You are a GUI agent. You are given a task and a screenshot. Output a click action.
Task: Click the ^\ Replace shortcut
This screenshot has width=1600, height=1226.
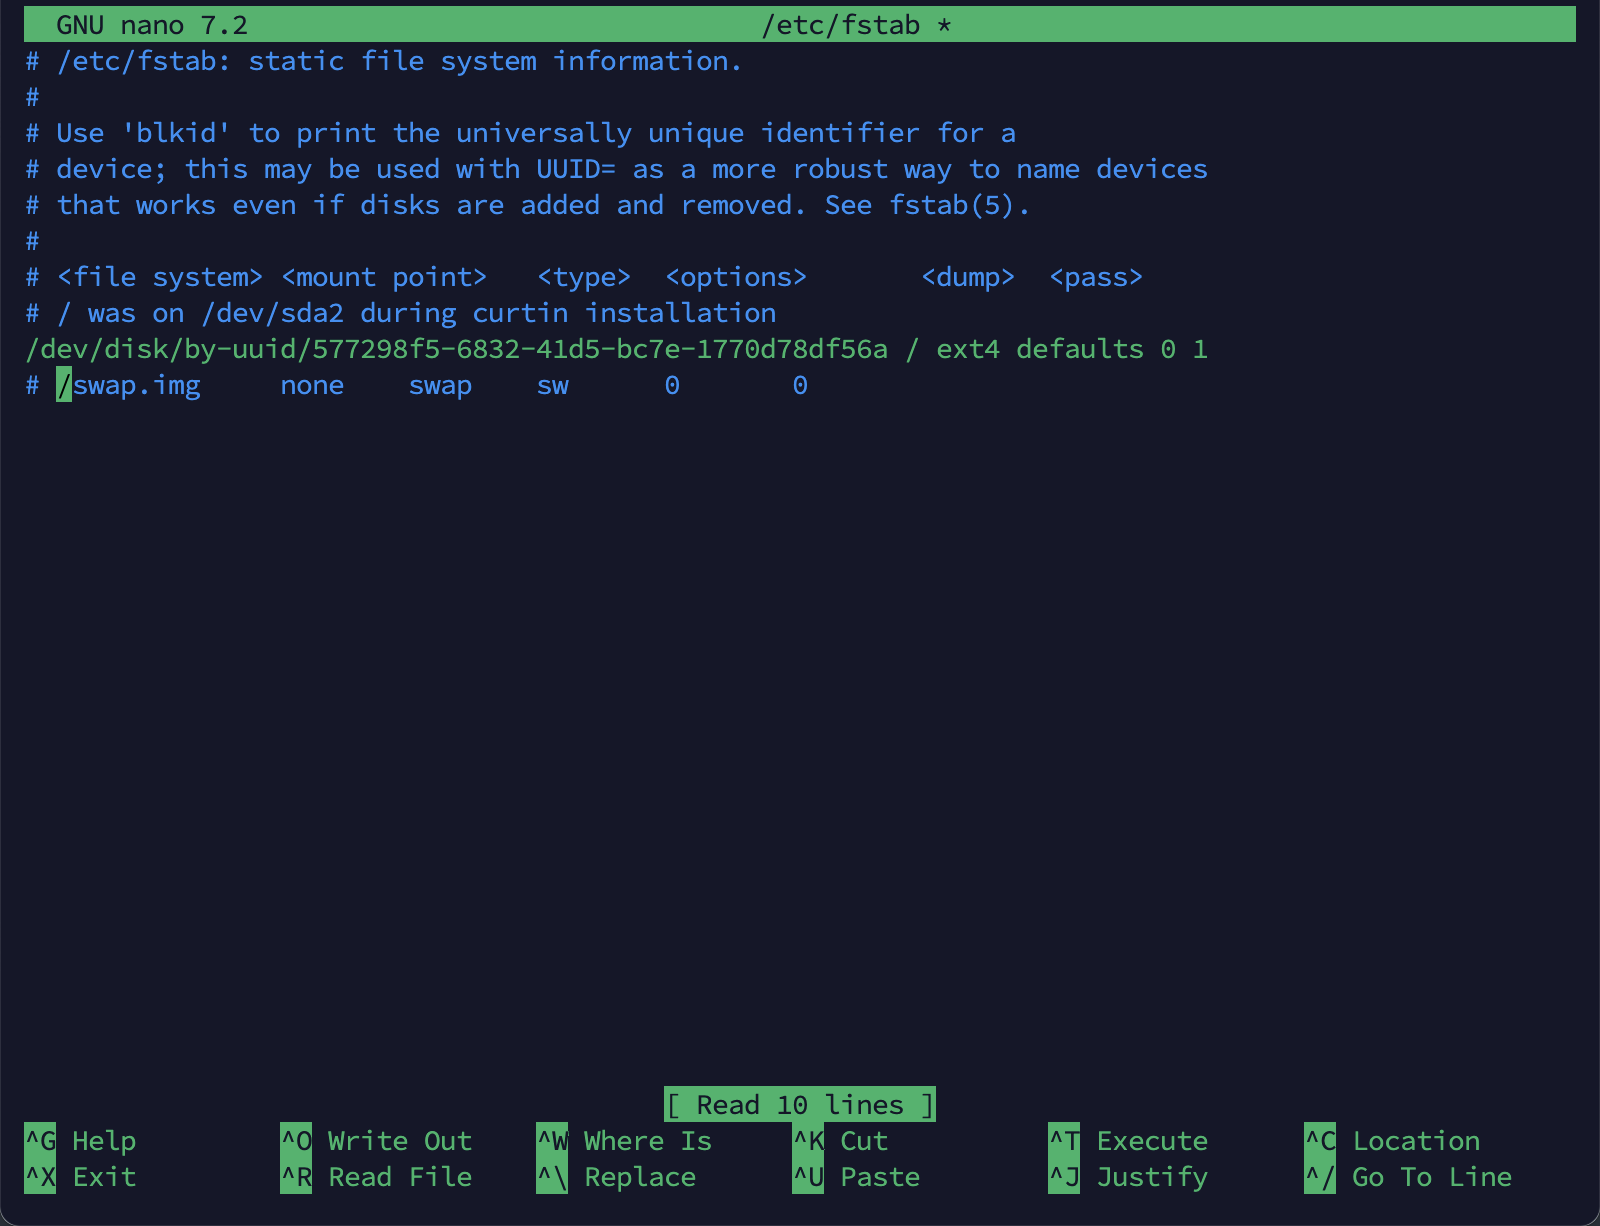[x=617, y=1177]
